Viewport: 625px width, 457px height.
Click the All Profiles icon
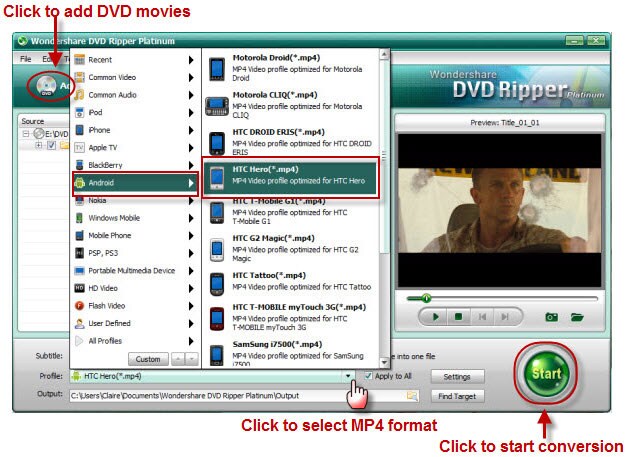(x=79, y=341)
